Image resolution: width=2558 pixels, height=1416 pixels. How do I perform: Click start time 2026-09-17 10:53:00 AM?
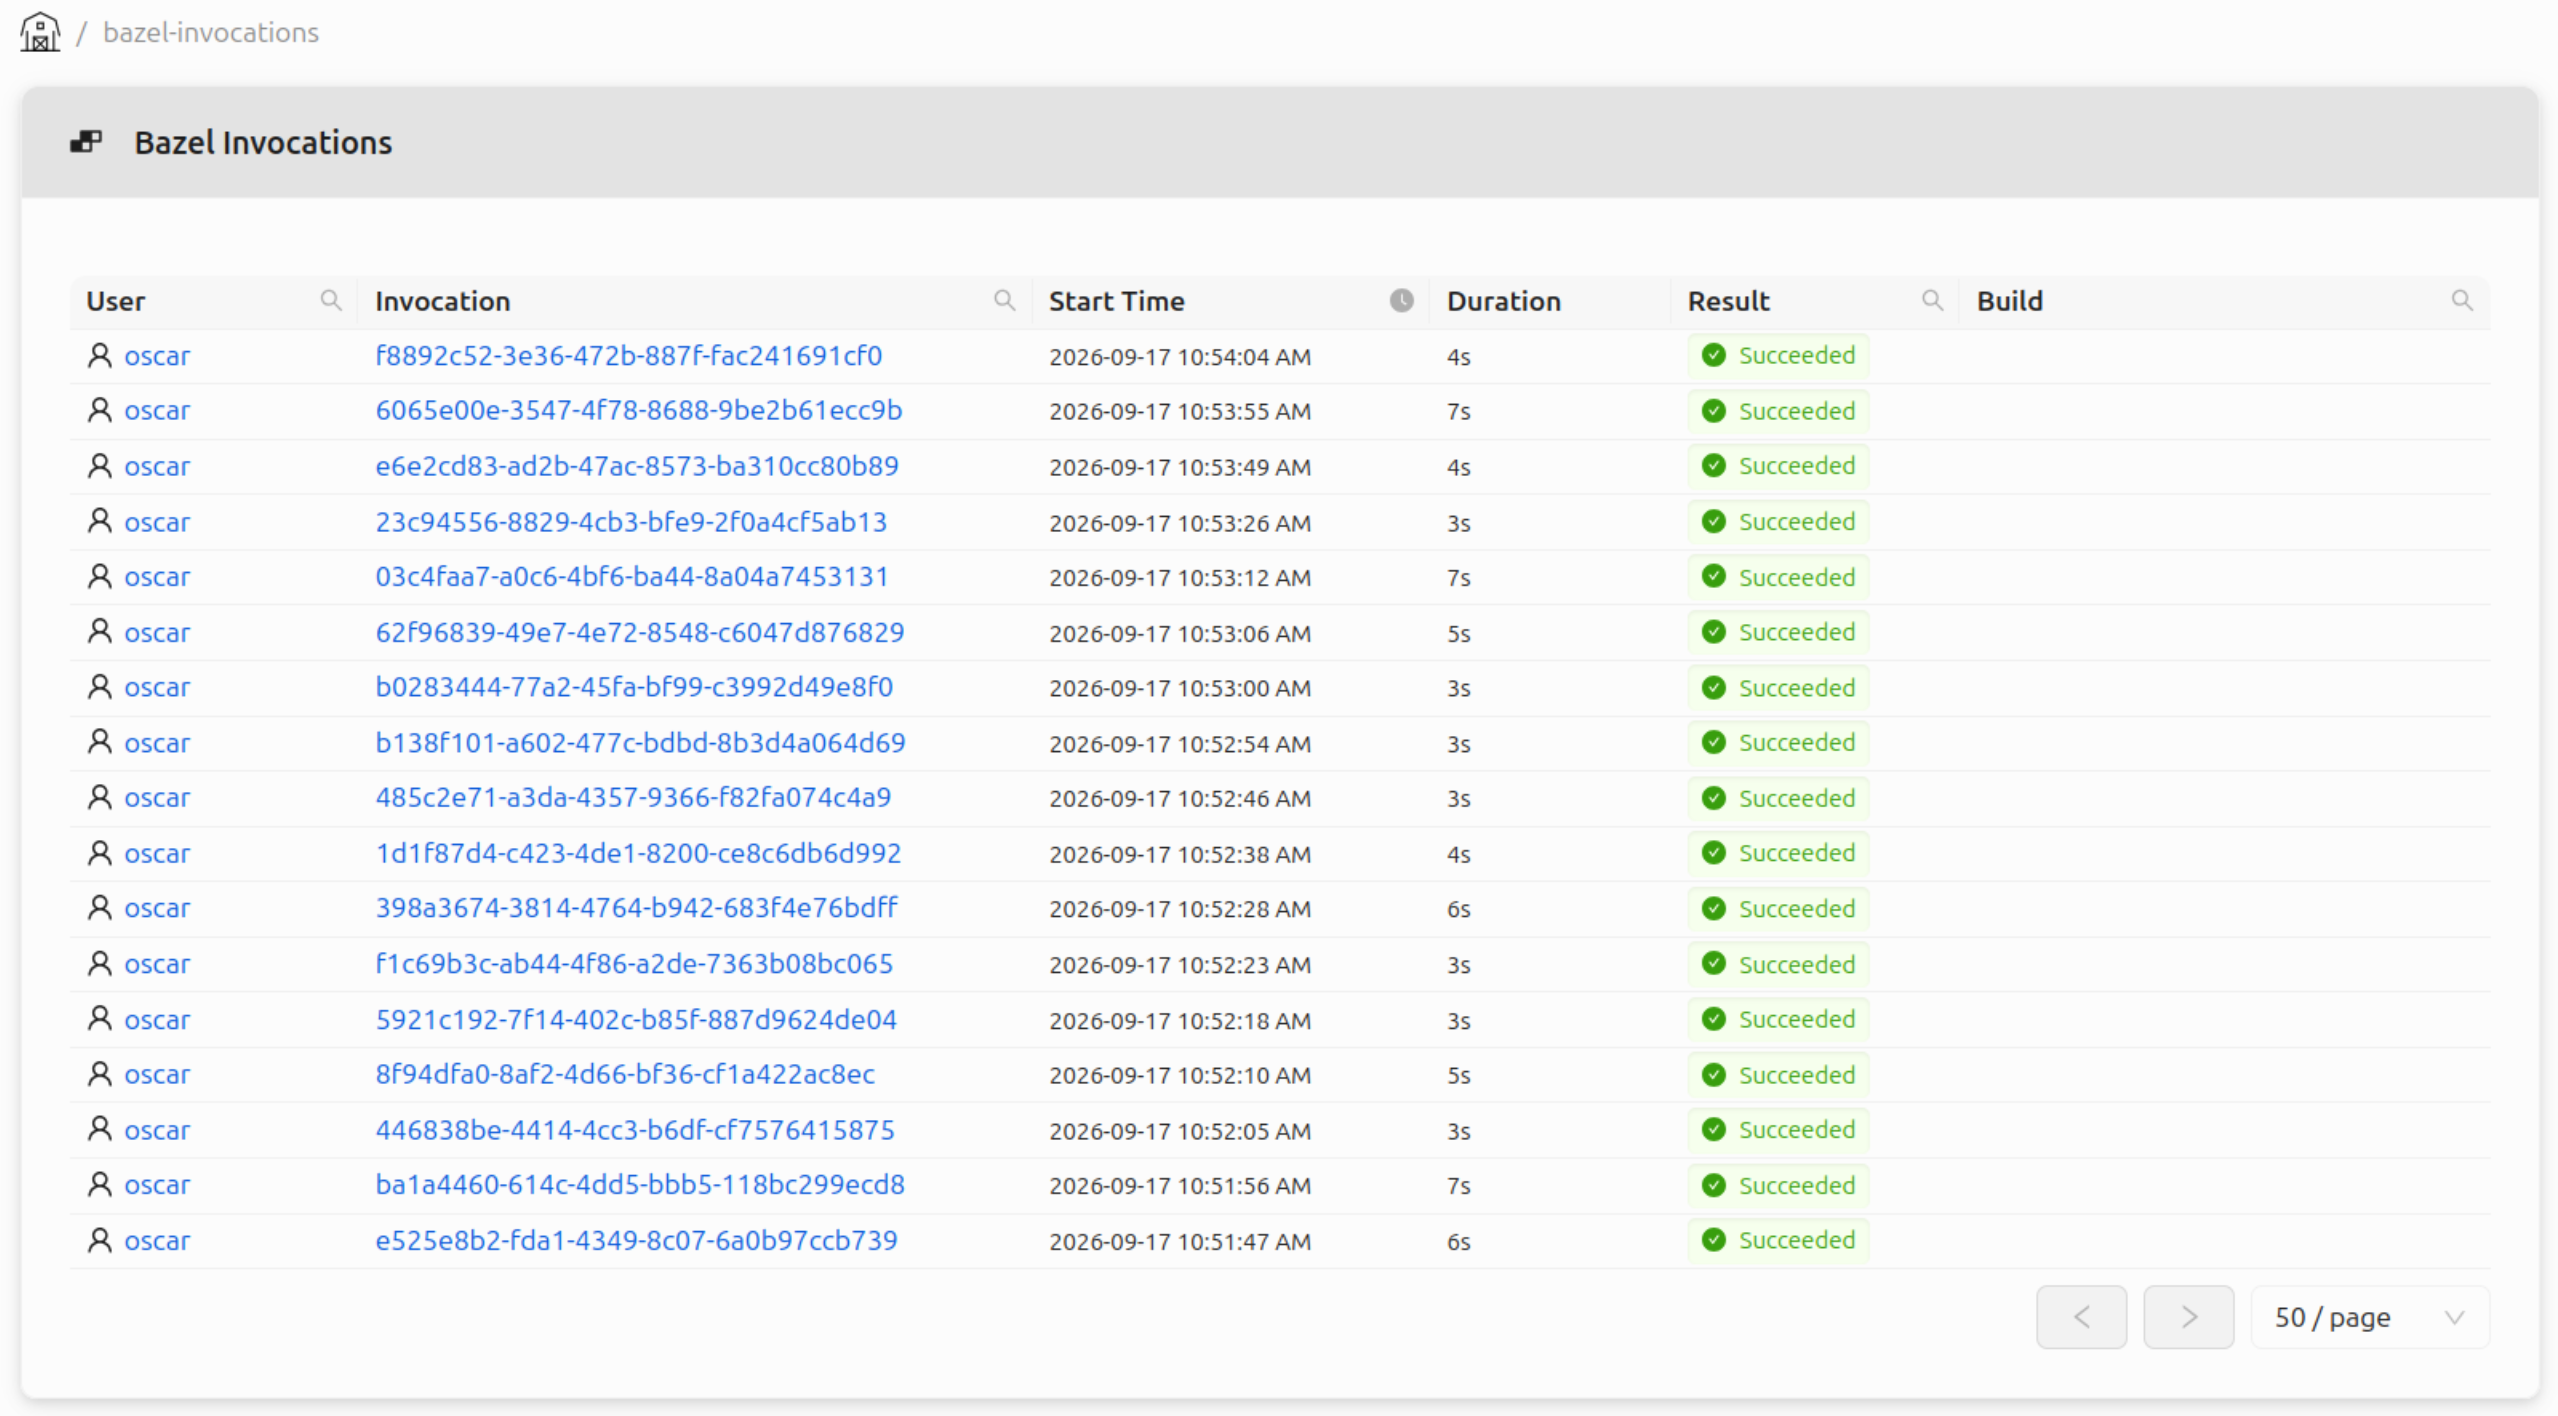point(1180,688)
